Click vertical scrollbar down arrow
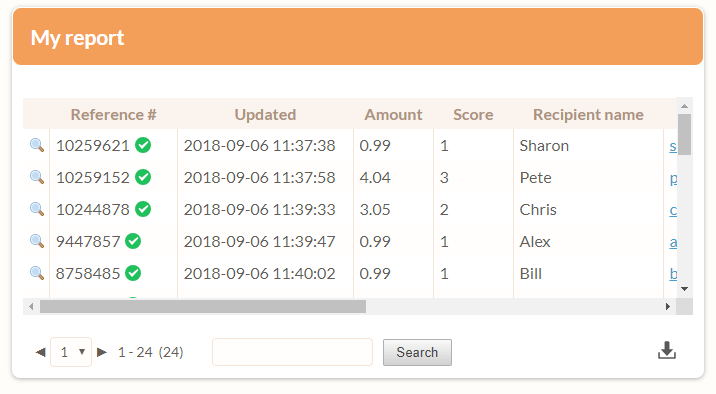The height and width of the screenshot is (394, 716). [684, 289]
